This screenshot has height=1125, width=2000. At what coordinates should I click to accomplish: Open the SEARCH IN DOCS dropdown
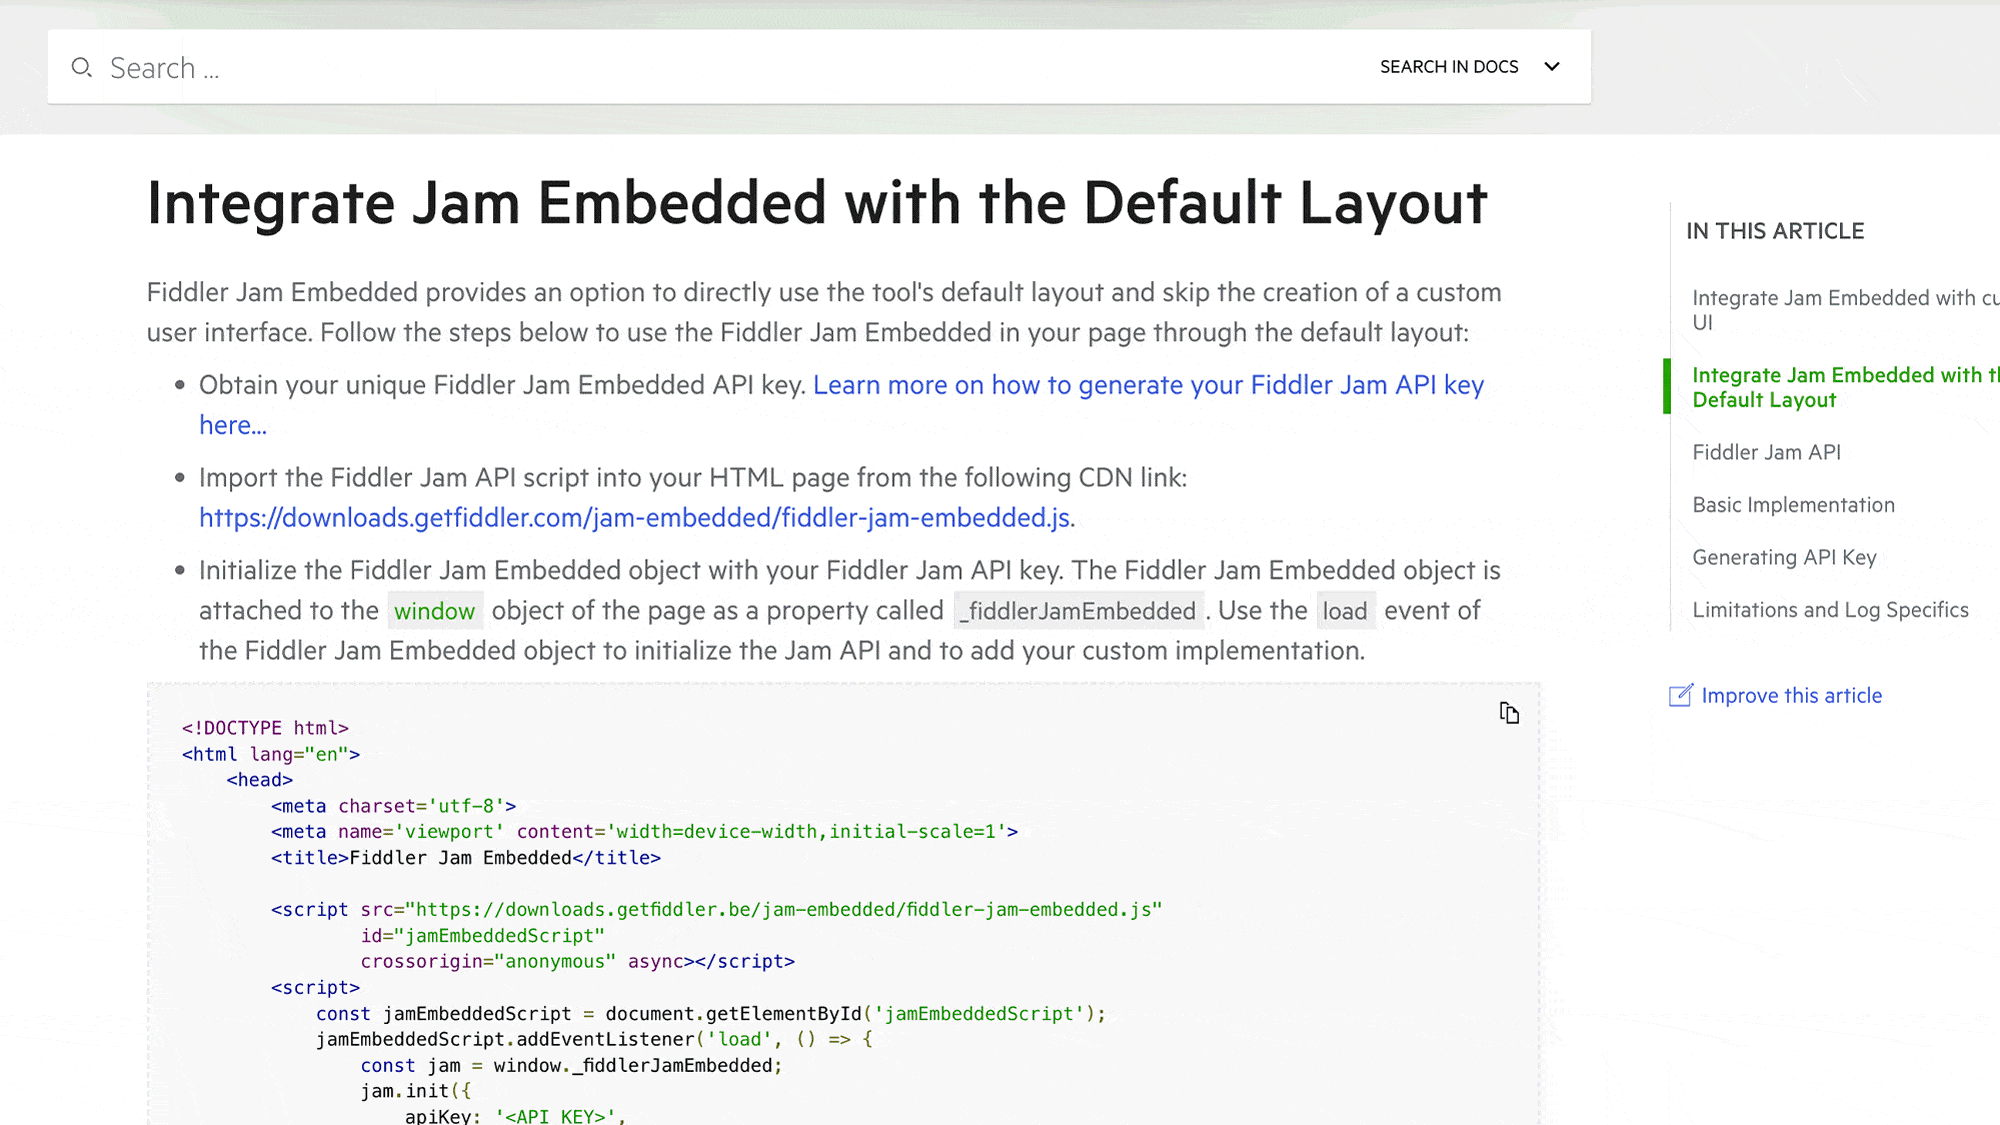pos(1469,67)
